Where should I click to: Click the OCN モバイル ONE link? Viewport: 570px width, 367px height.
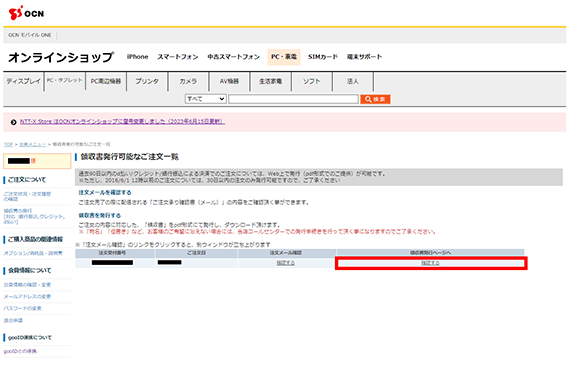(30, 35)
